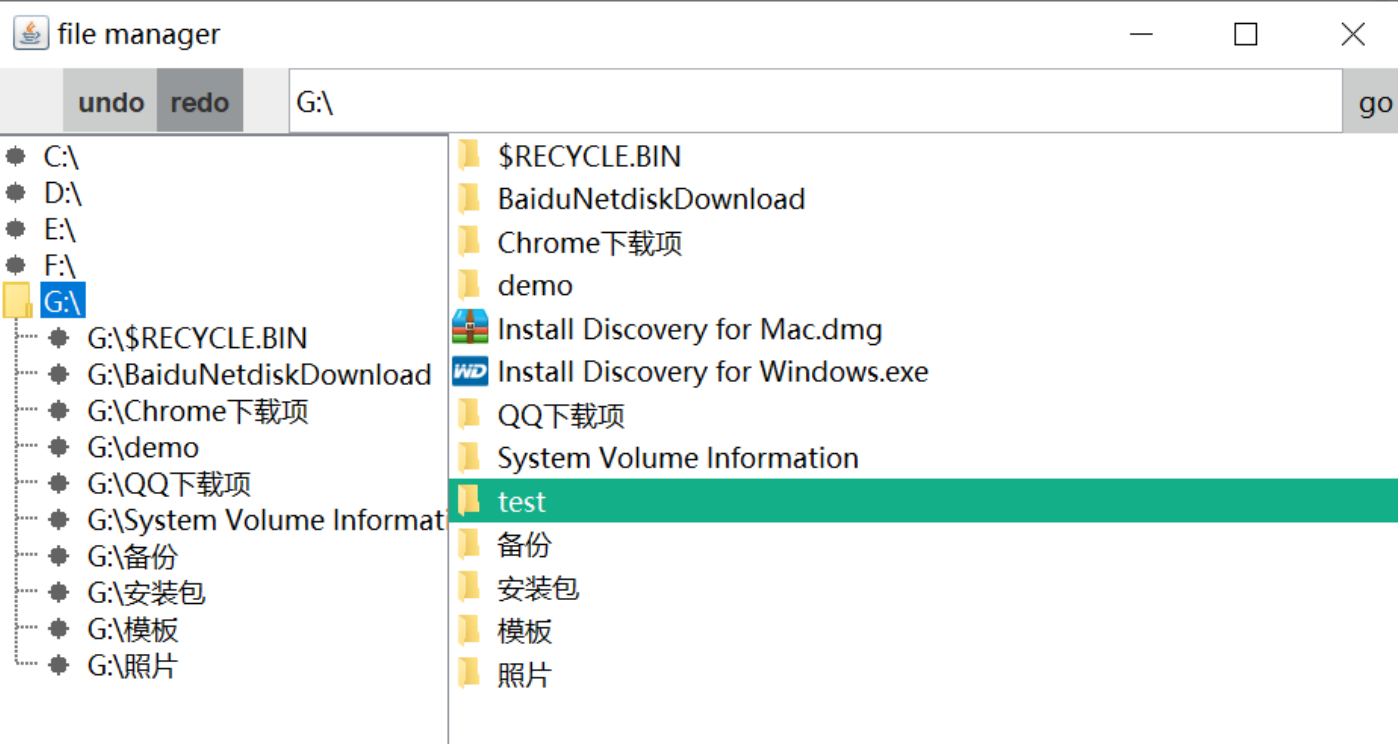Select G:\QQ下载项 in the tree
The height and width of the screenshot is (744, 1398).
pyautogui.click(x=169, y=484)
